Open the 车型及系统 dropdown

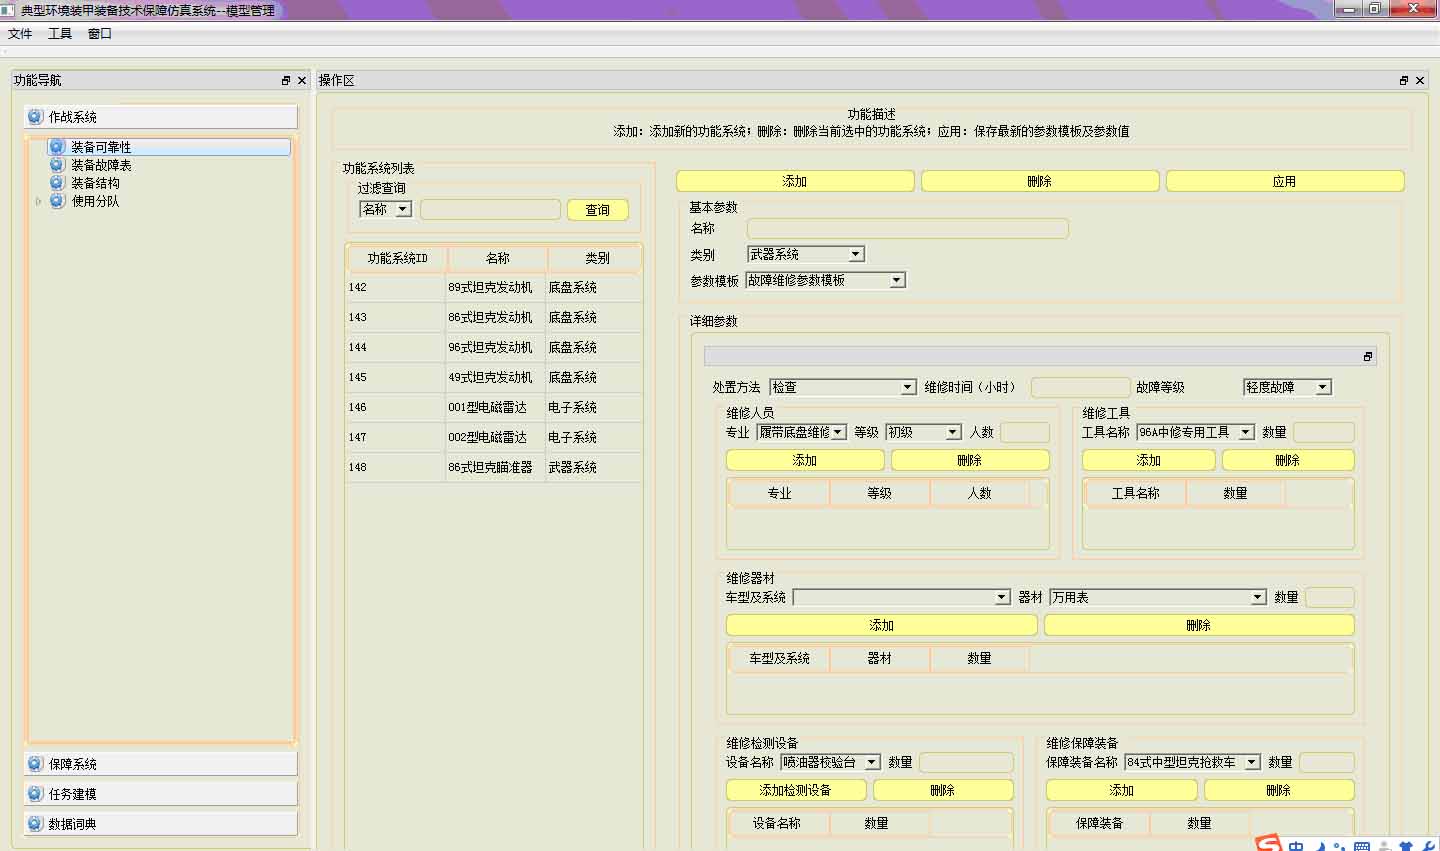[x=1002, y=597]
